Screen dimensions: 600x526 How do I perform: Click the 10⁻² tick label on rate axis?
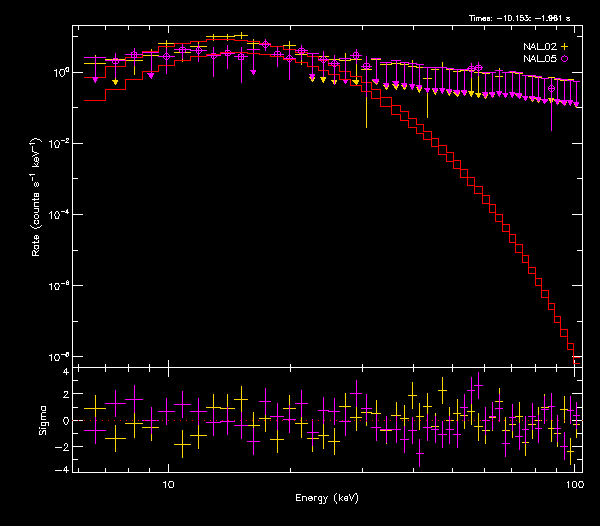click(x=59, y=144)
